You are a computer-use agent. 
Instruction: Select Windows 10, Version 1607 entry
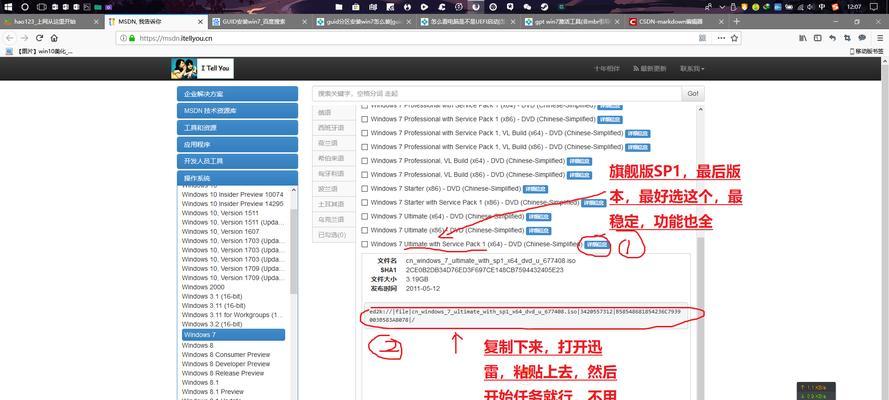pyautogui.click(x=220, y=231)
